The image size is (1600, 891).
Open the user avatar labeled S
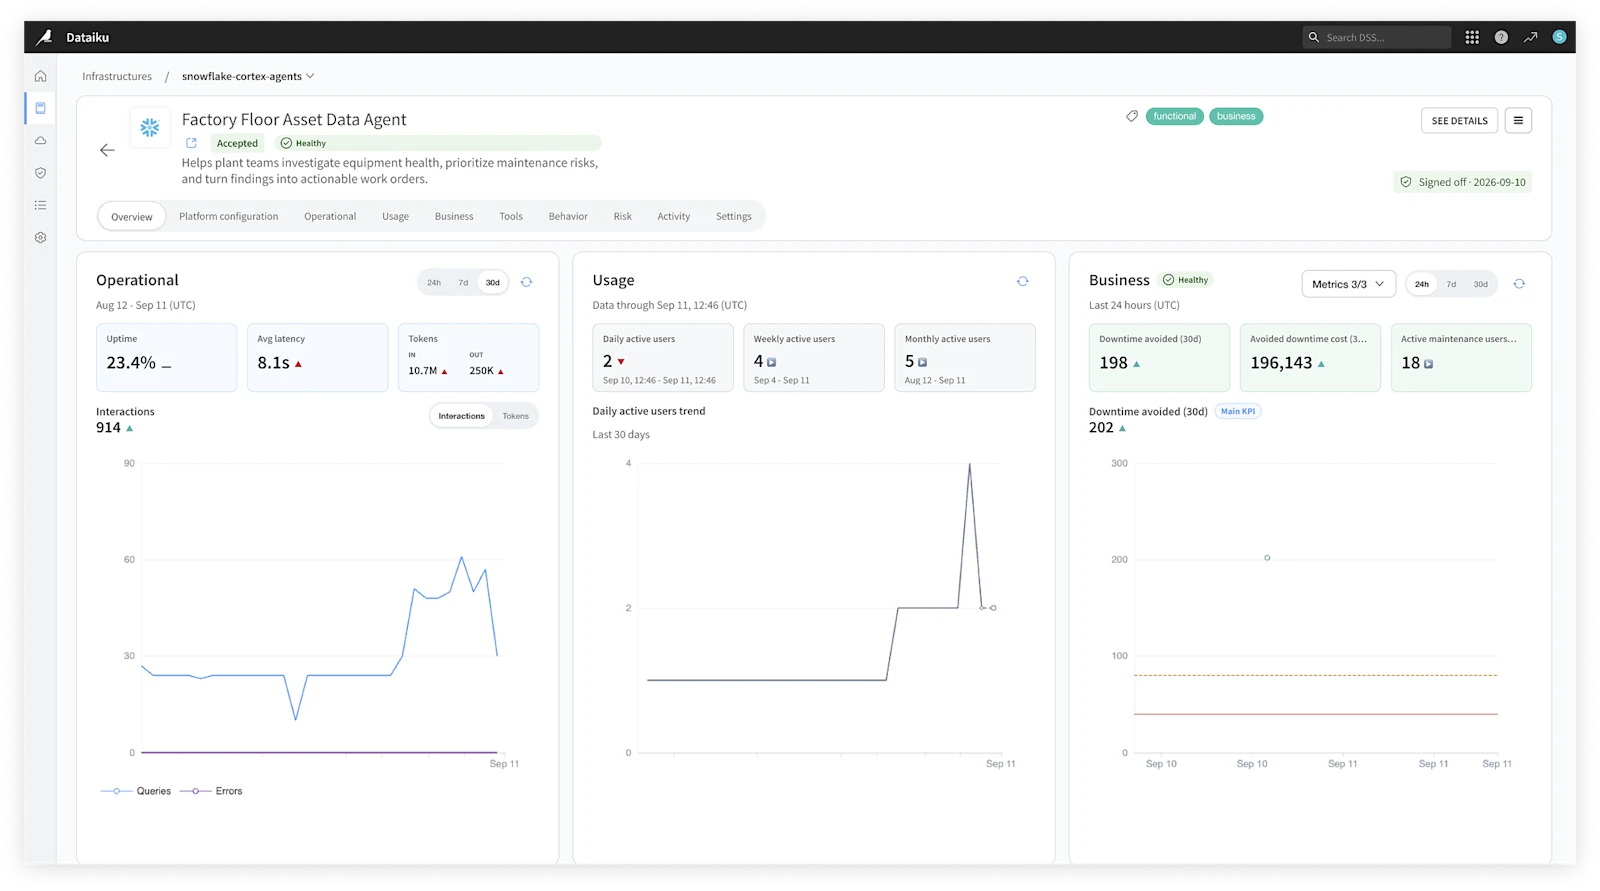1559,37
